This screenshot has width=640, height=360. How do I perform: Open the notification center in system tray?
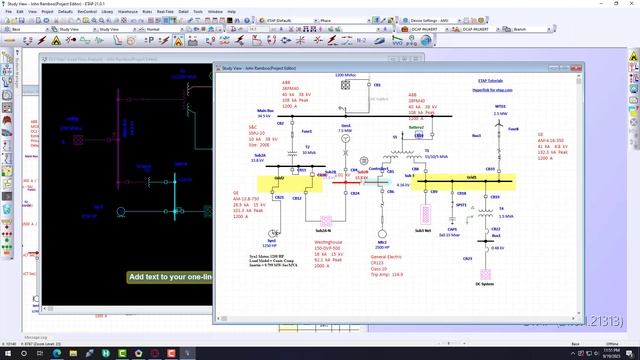[630, 353]
